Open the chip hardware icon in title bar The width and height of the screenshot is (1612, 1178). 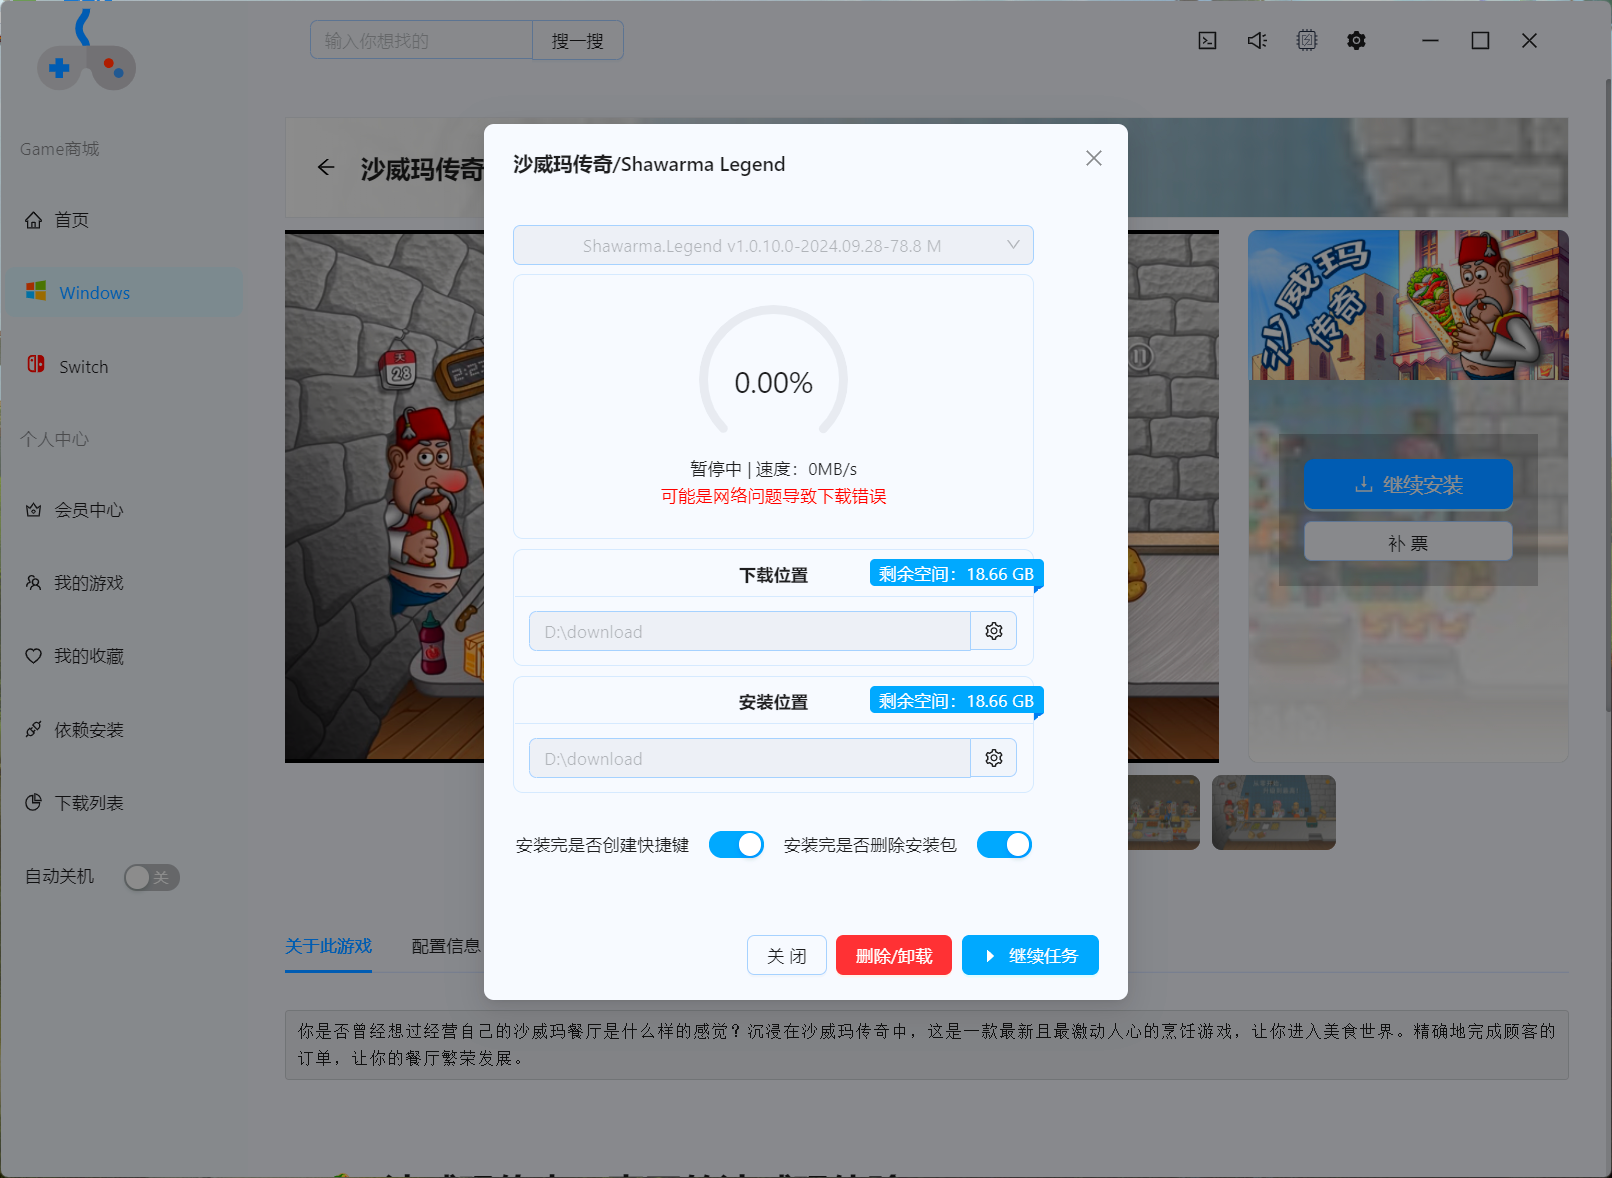[1307, 40]
